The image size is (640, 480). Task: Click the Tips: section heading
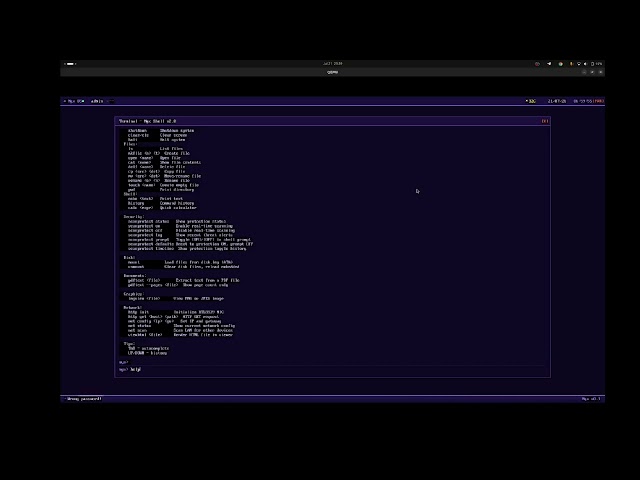point(129,344)
